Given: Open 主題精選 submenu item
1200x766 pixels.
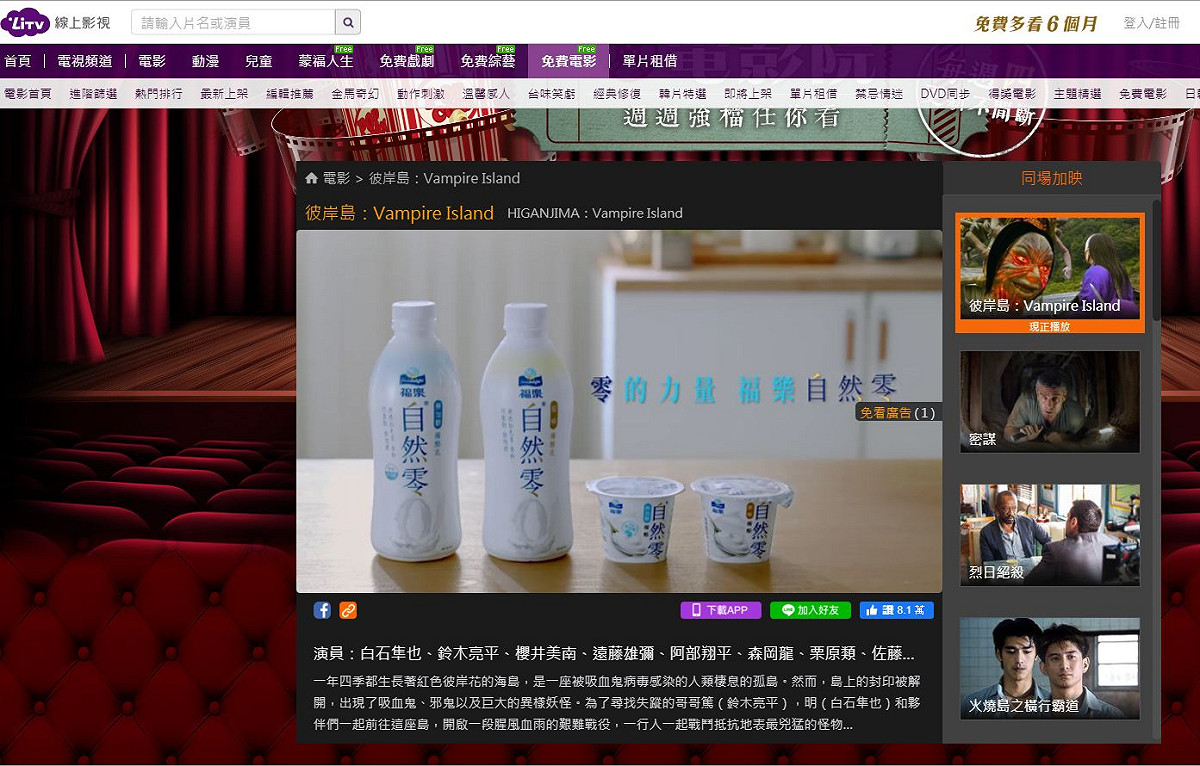Looking at the screenshot, I should 1078,94.
